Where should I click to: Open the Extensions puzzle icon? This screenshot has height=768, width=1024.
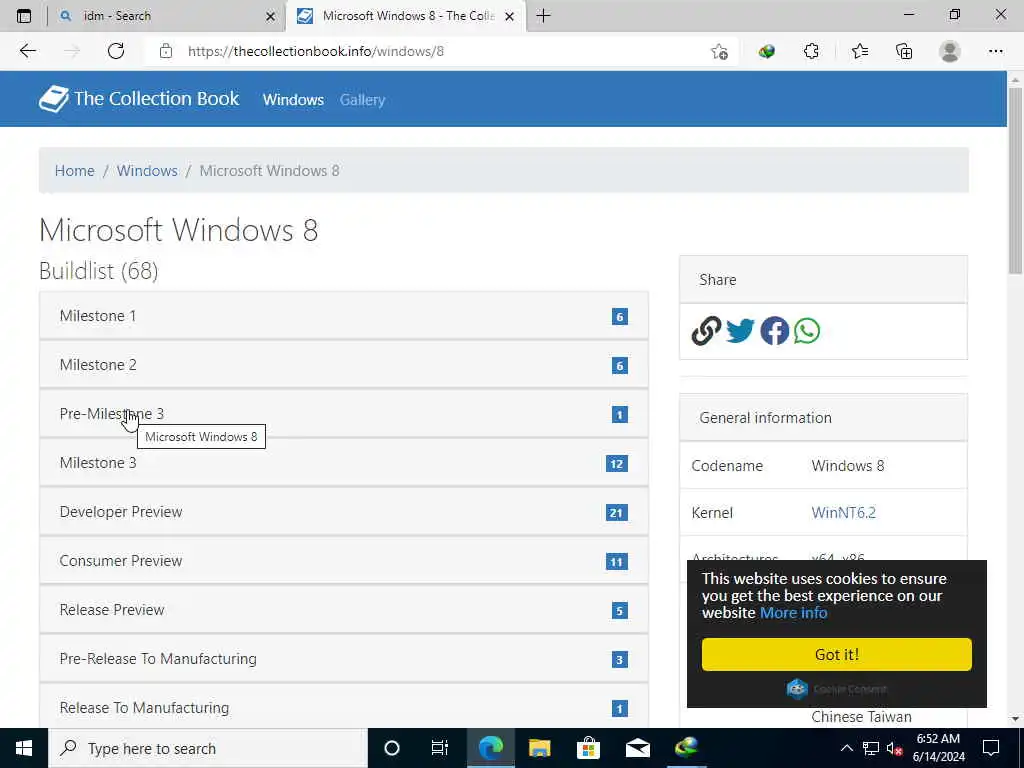(811, 51)
